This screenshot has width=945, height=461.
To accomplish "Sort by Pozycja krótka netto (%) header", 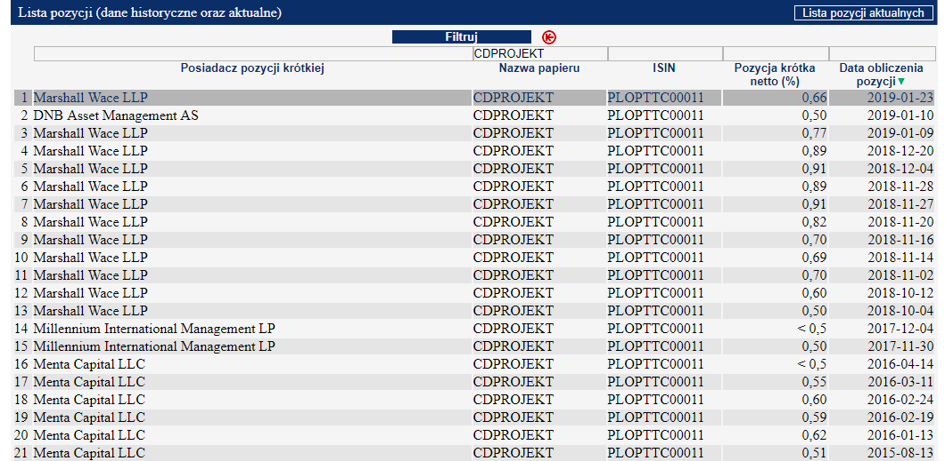I will [x=774, y=75].
